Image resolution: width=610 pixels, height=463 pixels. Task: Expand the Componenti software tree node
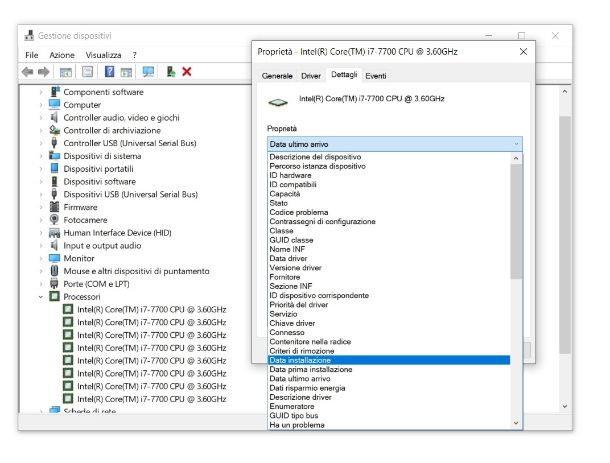coord(41,92)
